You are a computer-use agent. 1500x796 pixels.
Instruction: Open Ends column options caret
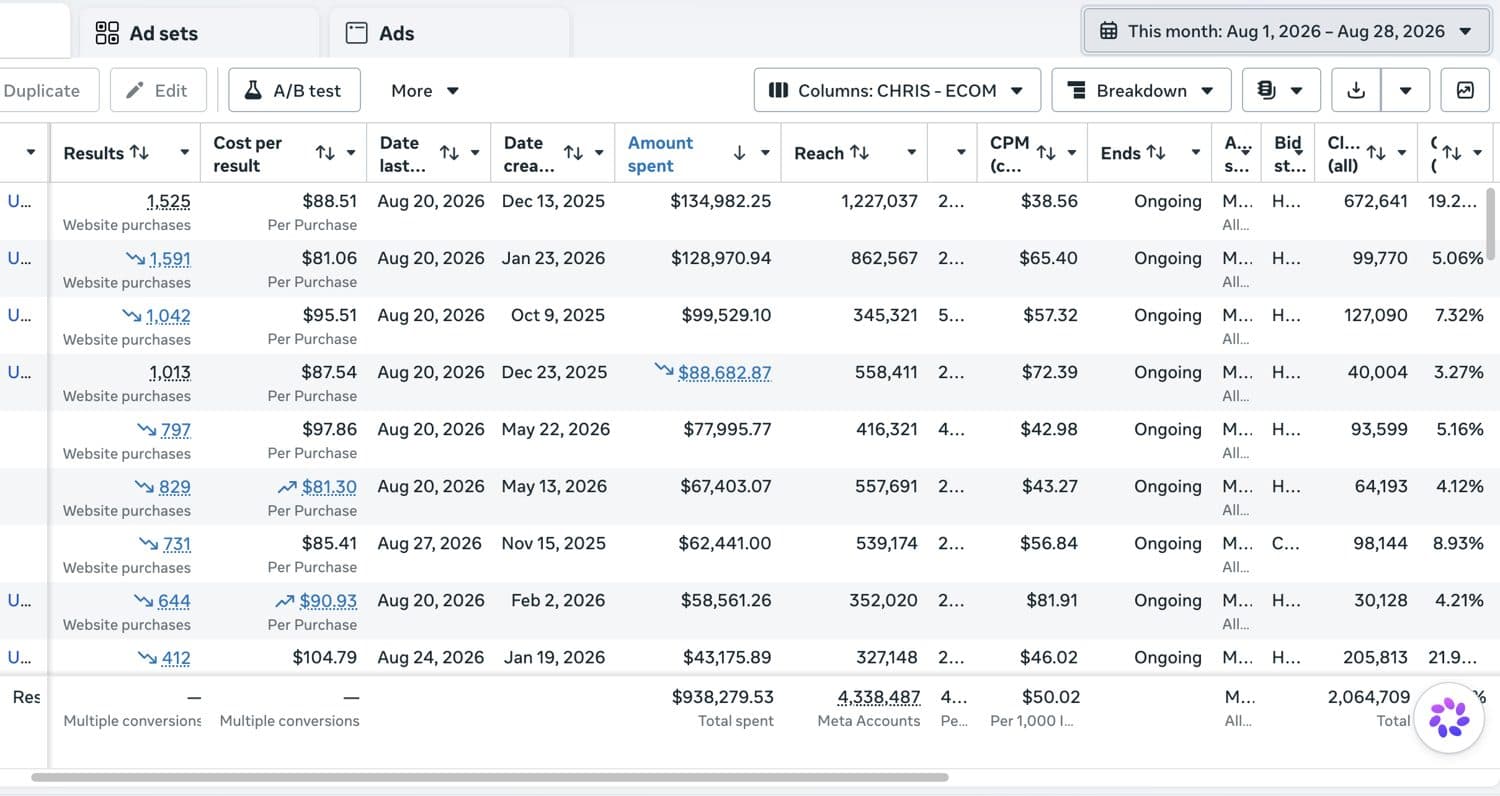pos(1195,153)
